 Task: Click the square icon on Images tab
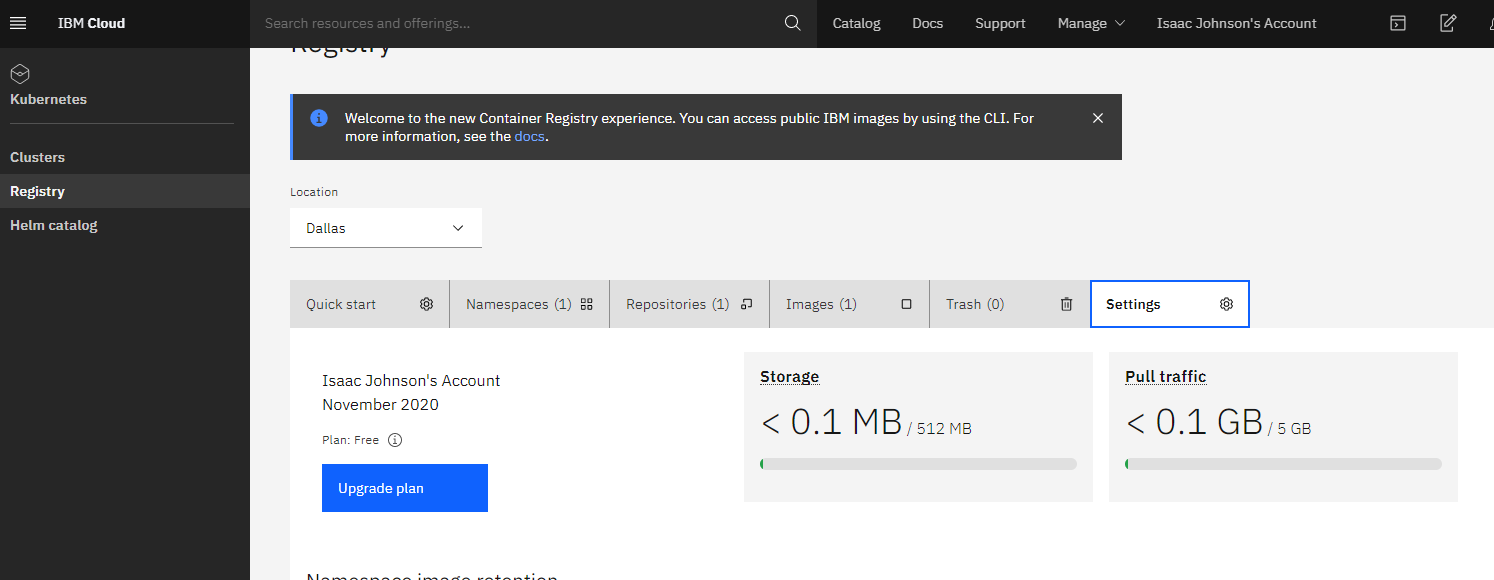point(907,304)
